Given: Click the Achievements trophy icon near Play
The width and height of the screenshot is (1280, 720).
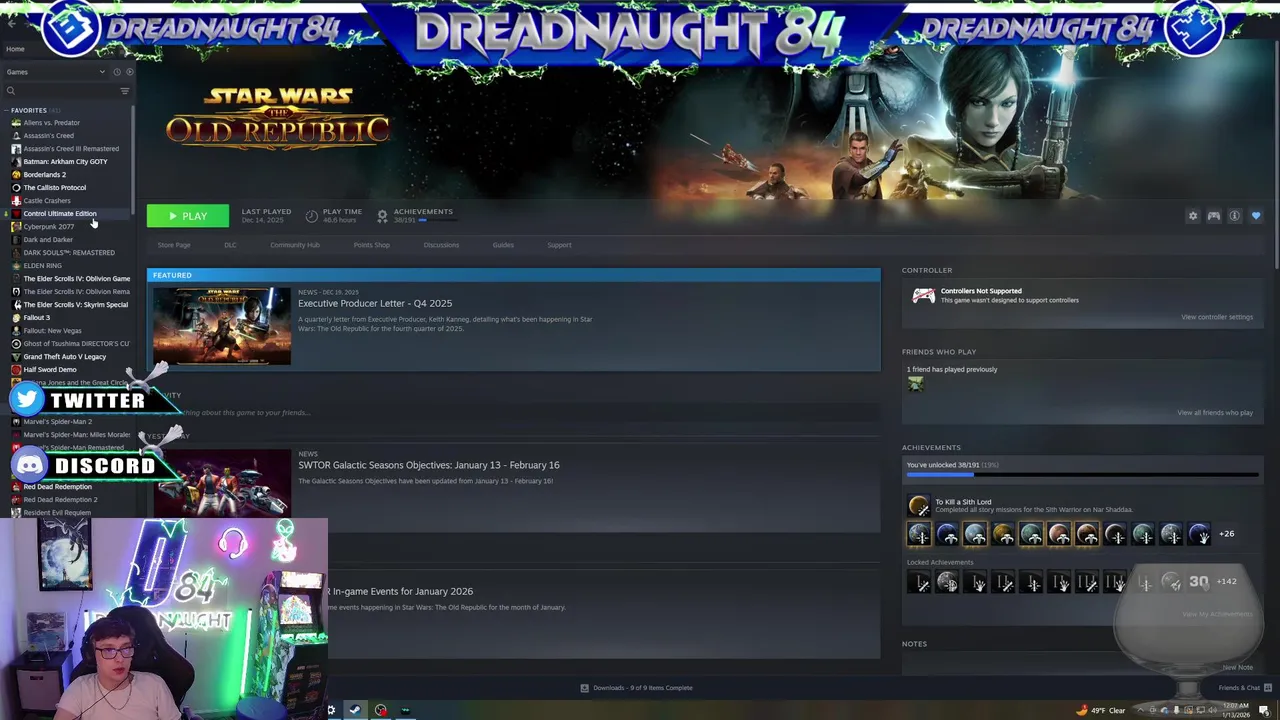Looking at the screenshot, I should [382, 216].
